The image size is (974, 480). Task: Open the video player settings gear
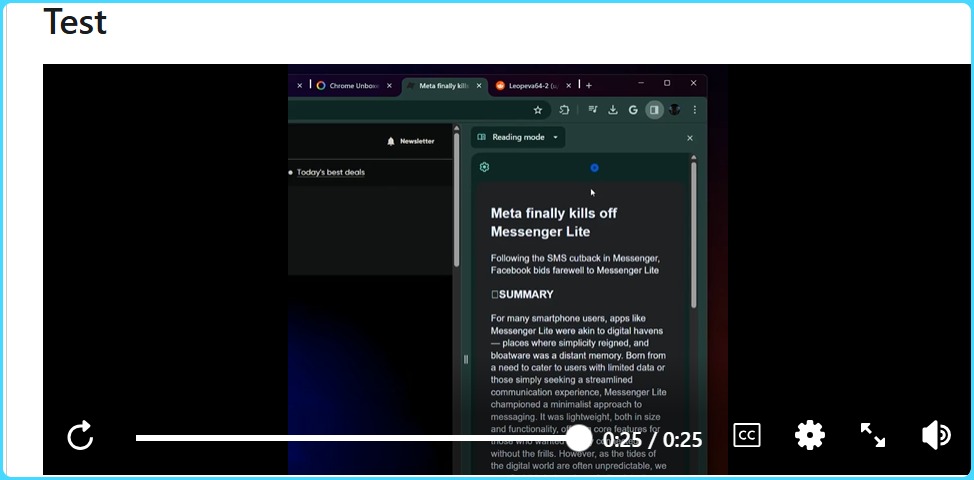tap(809, 435)
